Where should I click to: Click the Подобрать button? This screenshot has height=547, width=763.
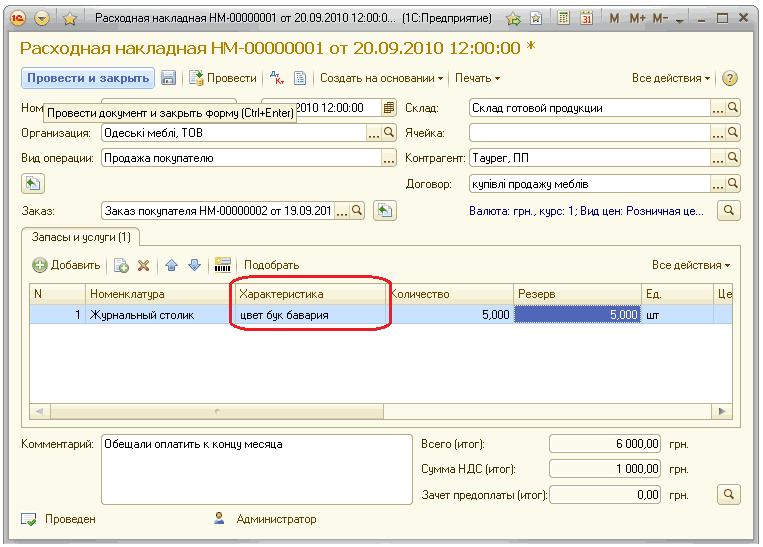point(271,265)
